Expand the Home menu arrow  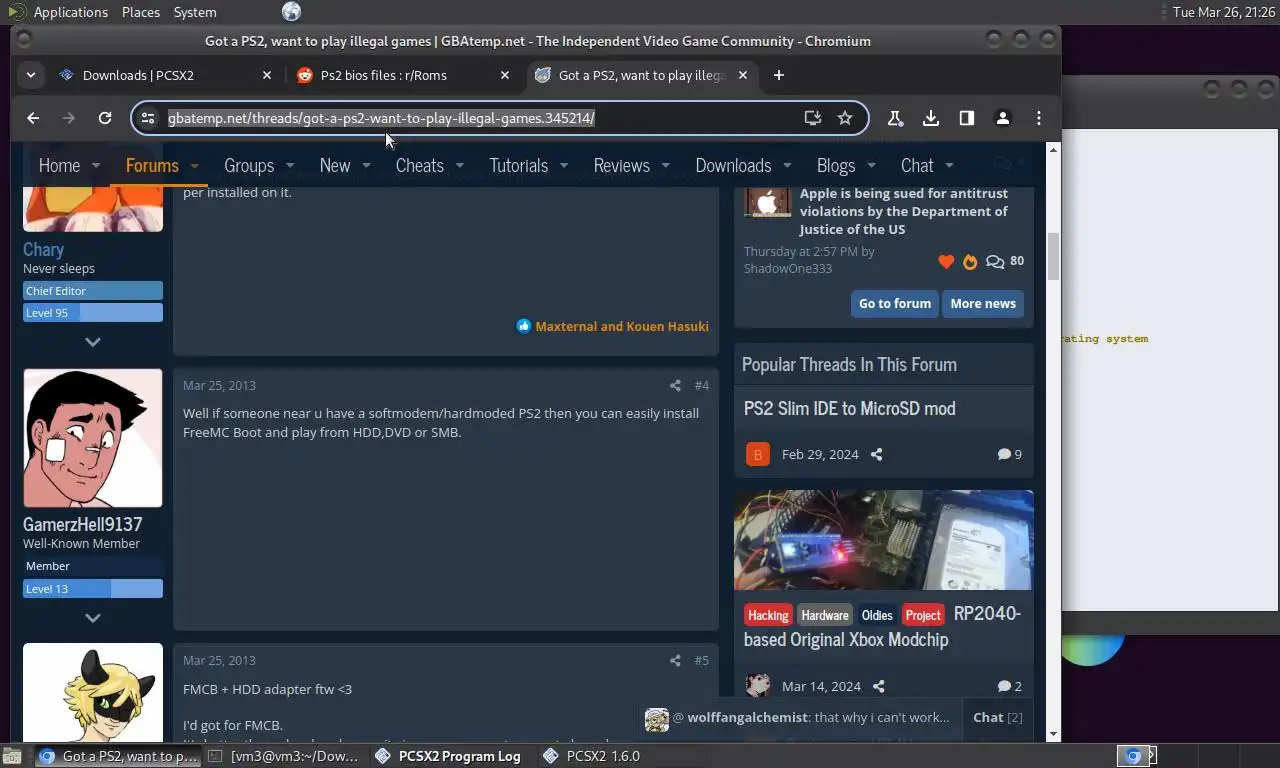click(x=96, y=166)
